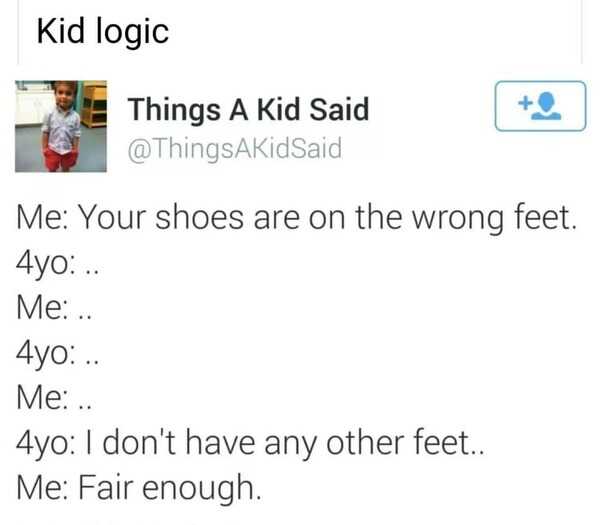Click the "Me: Fair enough." line
This screenshot has width=600, height=525.
pos(138,489)
